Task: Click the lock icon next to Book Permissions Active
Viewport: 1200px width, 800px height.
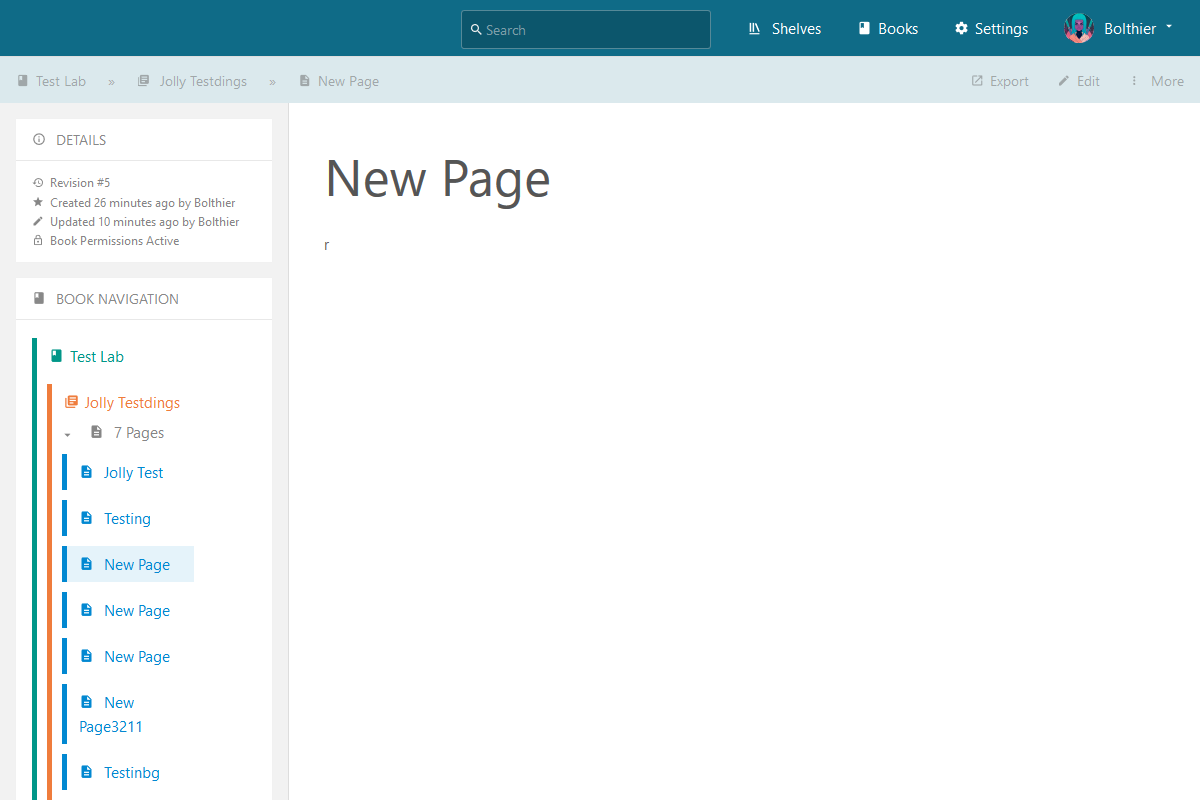Action: [x=38, y=240]
